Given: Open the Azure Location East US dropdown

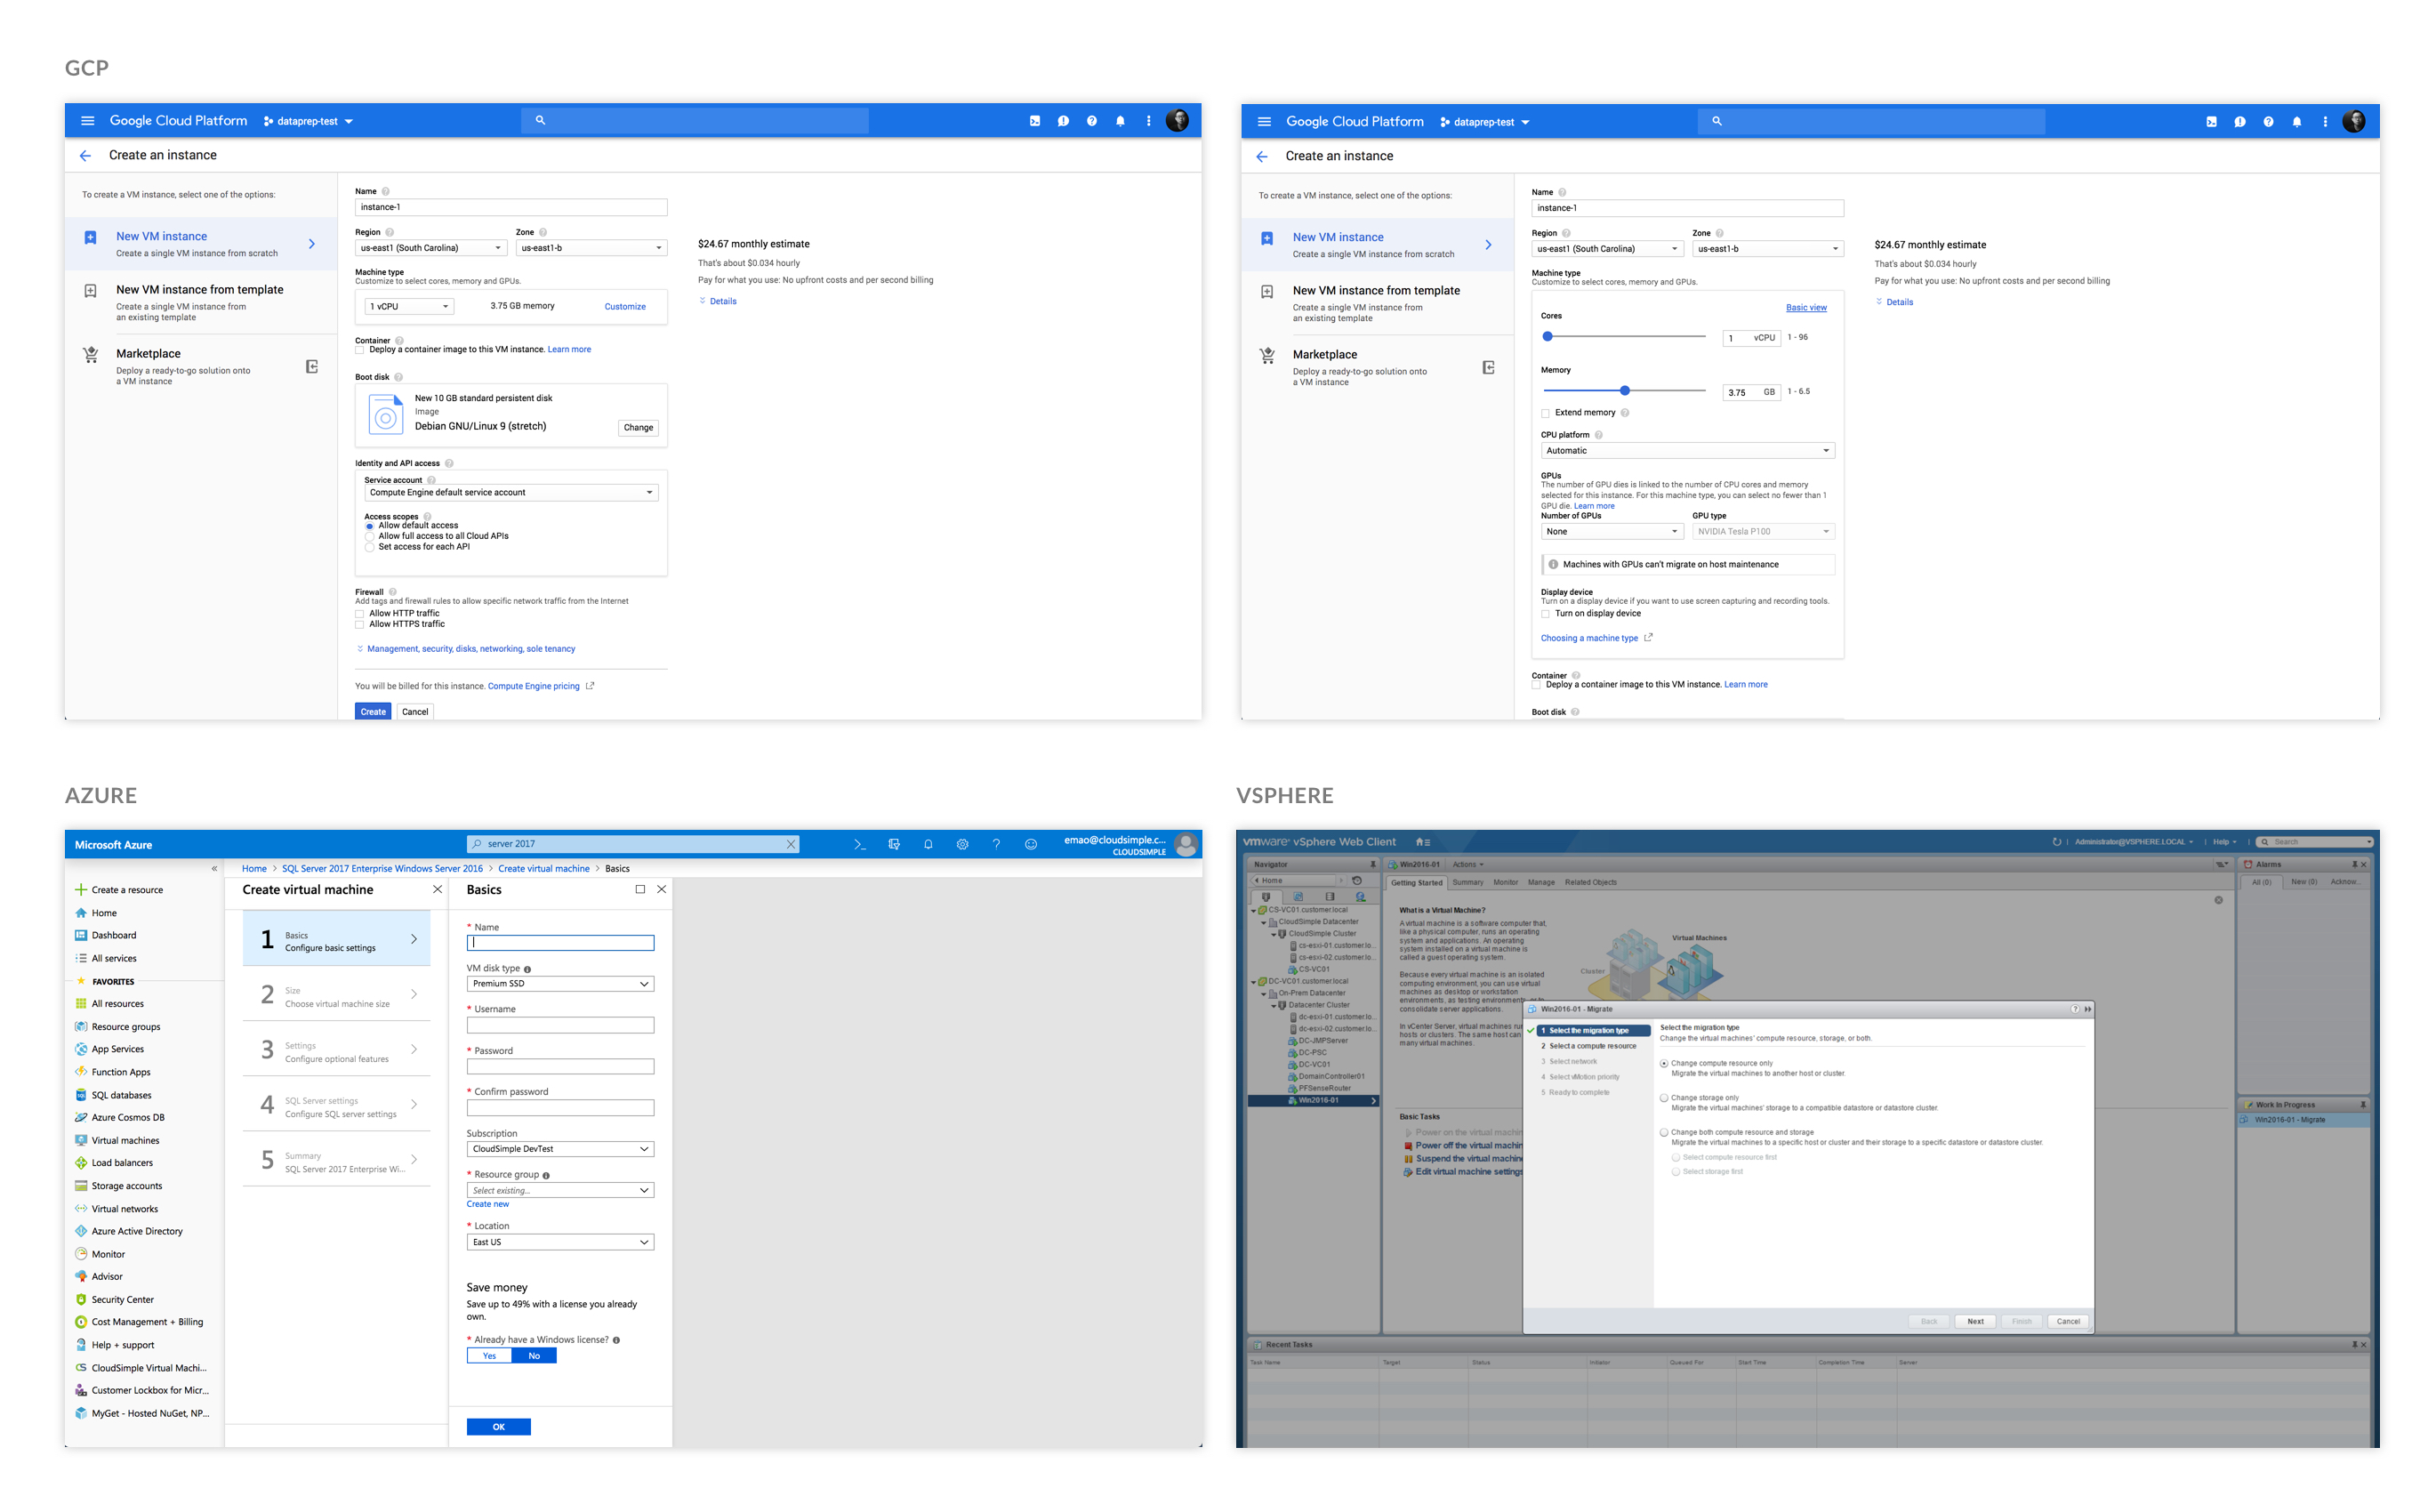Looking at the screenshot, I should pos(560,1243).
